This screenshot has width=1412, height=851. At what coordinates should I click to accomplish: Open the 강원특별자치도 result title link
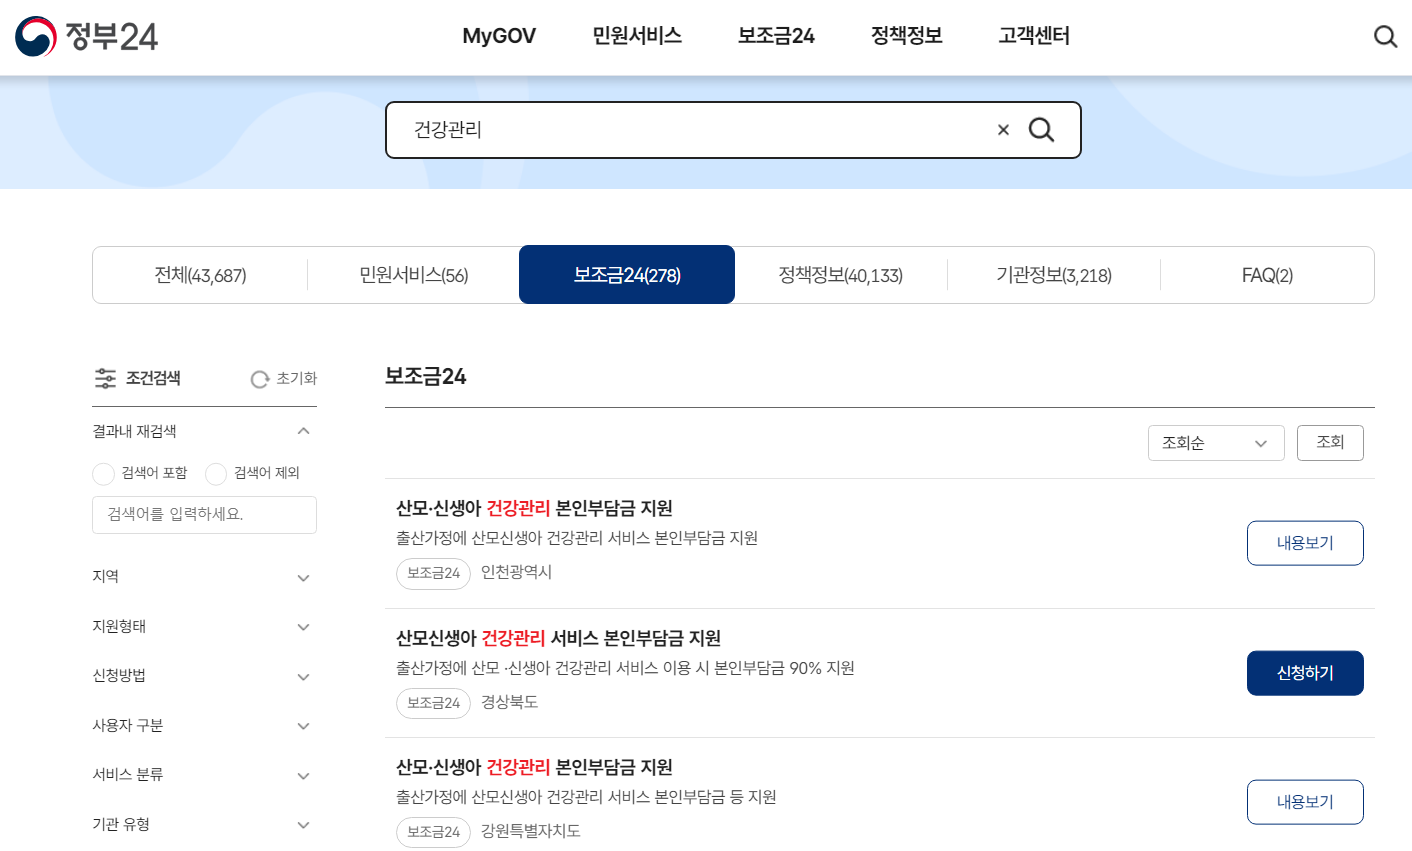pos(534,767)
